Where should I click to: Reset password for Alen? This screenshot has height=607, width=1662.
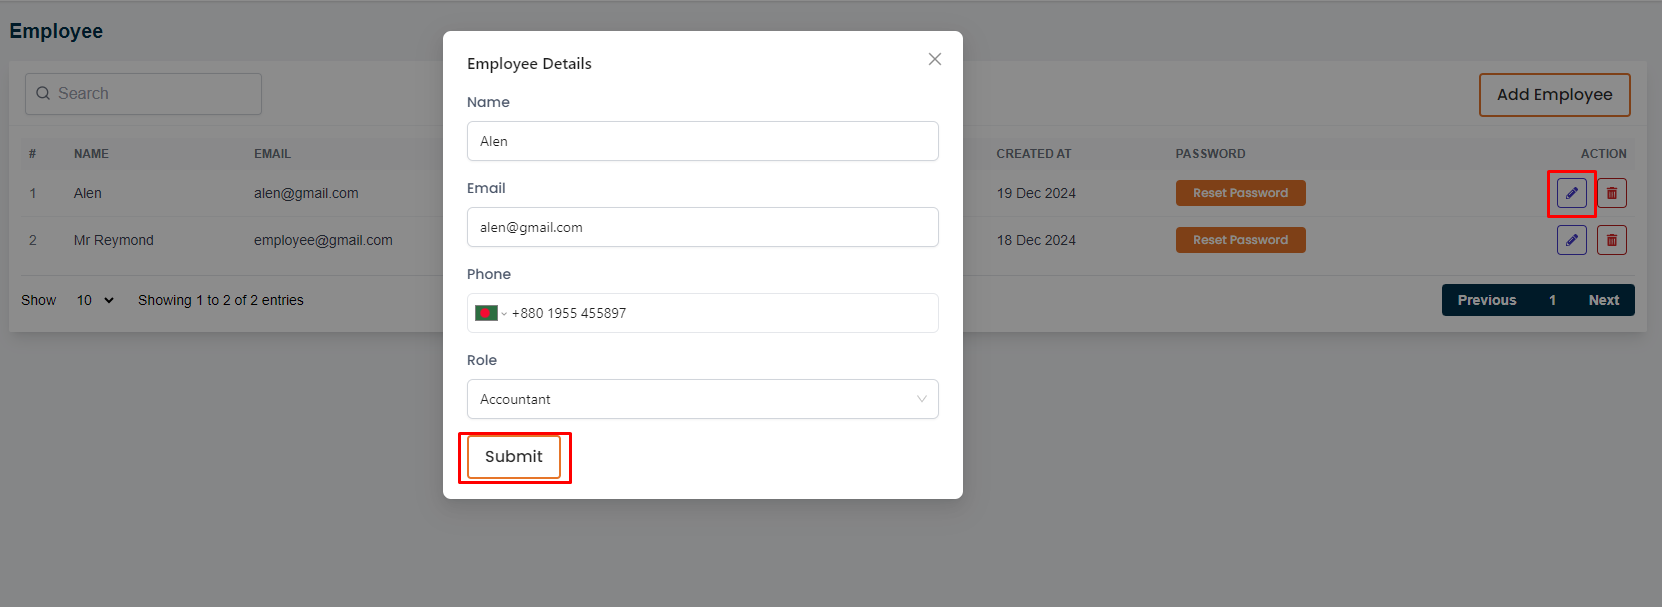pos(1240,193)
